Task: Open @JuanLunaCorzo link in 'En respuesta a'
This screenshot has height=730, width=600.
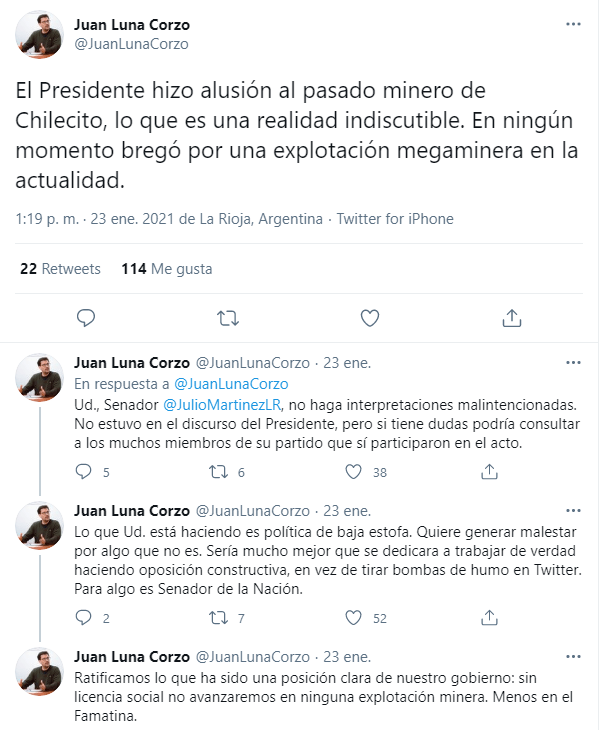Action: pos(231,384)
